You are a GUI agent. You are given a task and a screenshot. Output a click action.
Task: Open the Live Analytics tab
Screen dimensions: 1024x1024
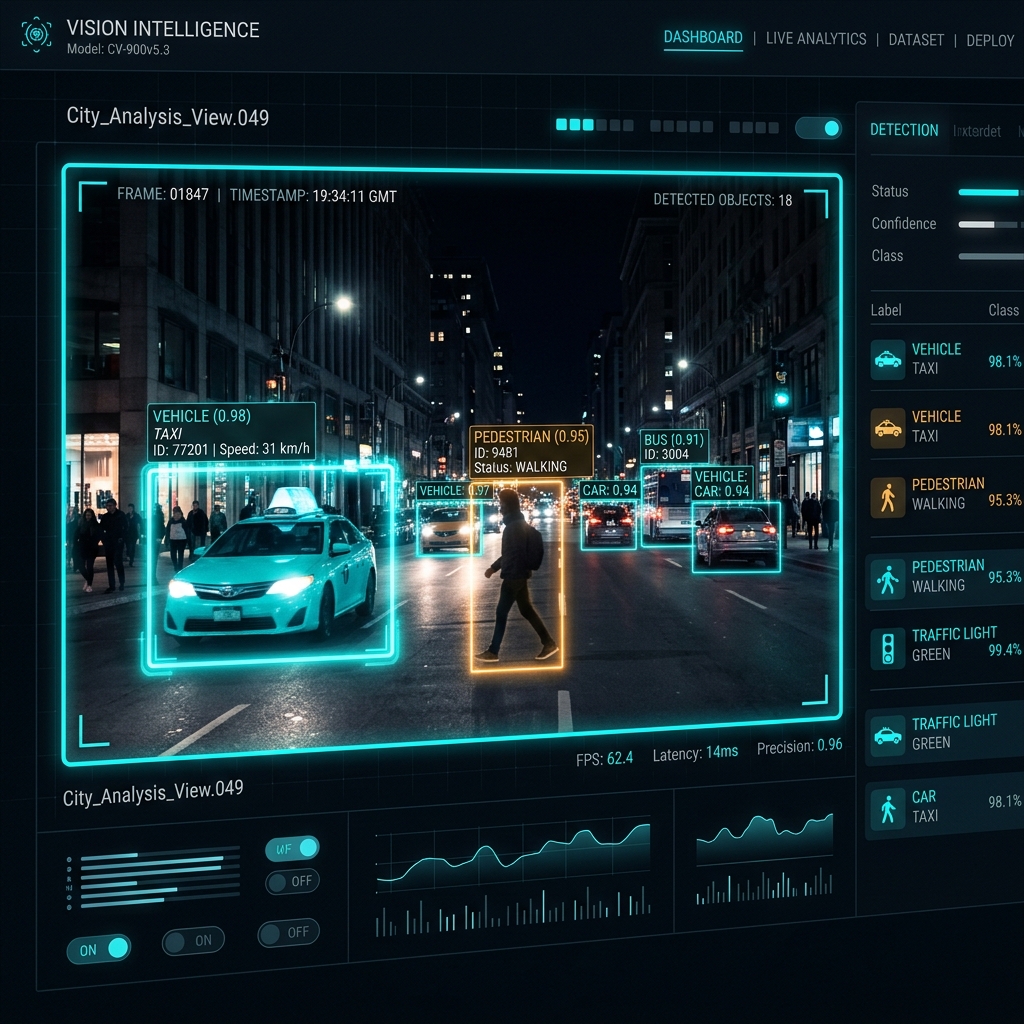click(816, 39)
